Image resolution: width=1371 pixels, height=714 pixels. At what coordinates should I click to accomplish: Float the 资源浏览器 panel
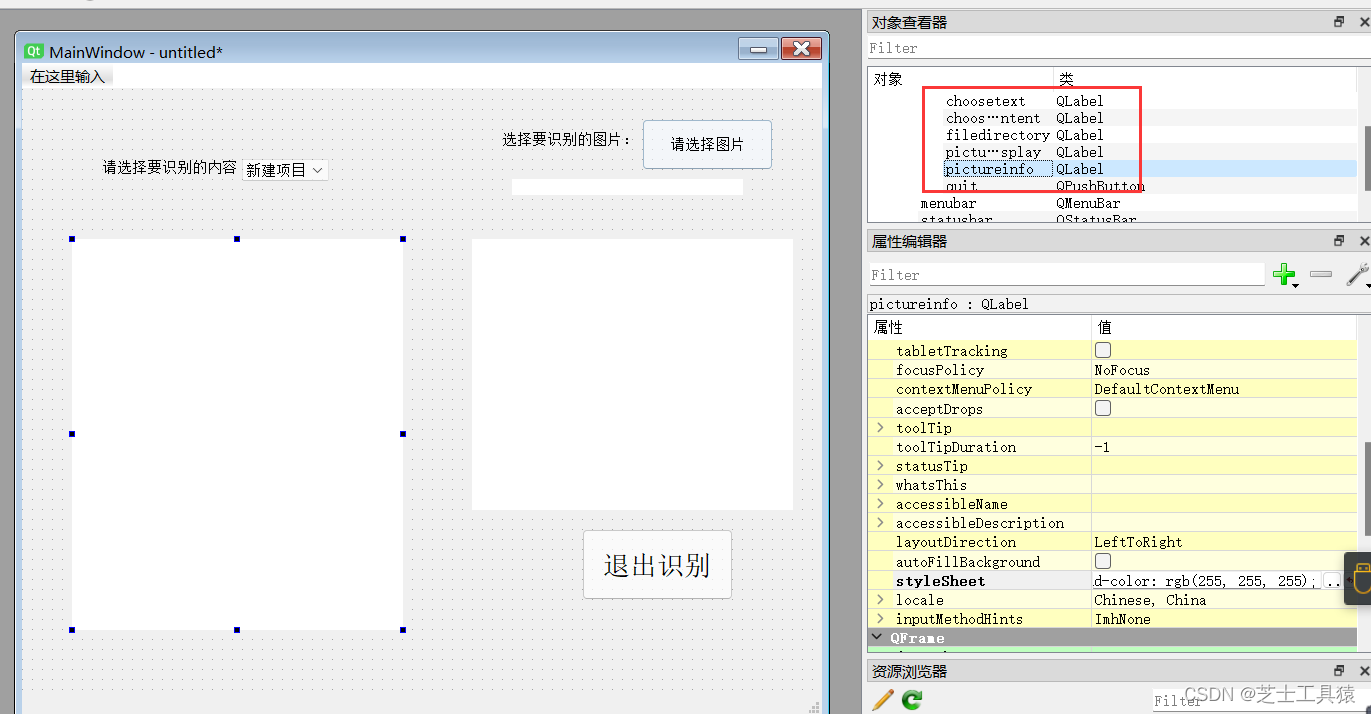coord(1339,671)
